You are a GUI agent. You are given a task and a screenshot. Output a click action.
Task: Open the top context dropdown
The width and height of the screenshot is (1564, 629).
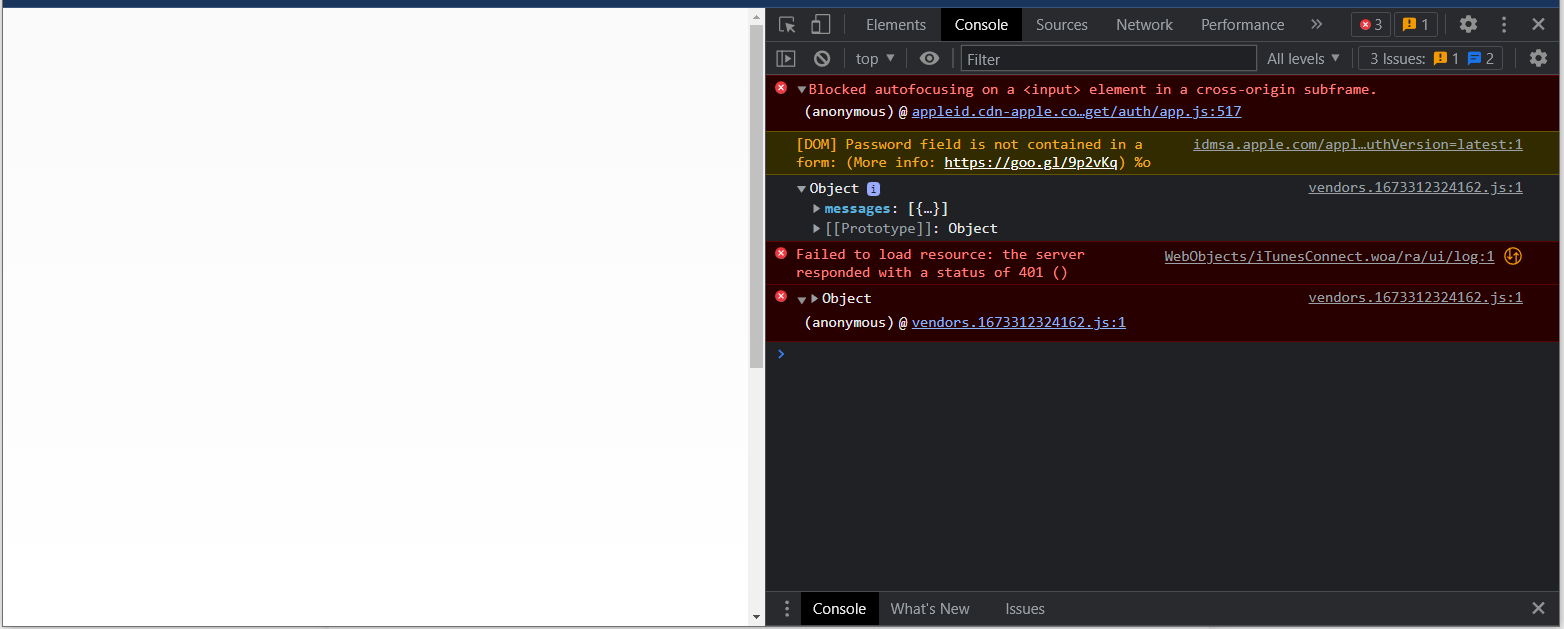875,59
